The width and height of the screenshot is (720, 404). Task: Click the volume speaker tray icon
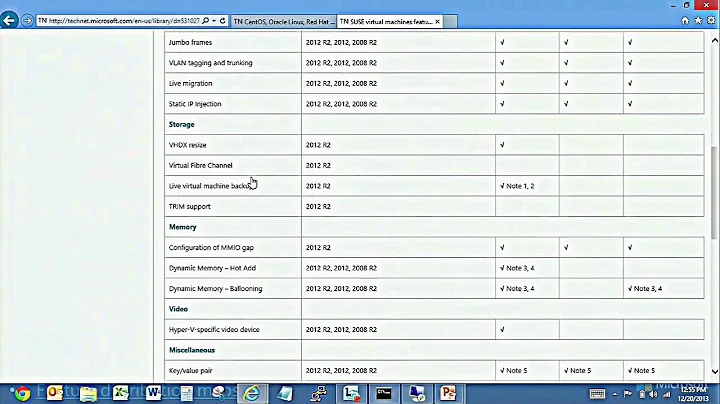pyautogui.click(x=653, y=394)
